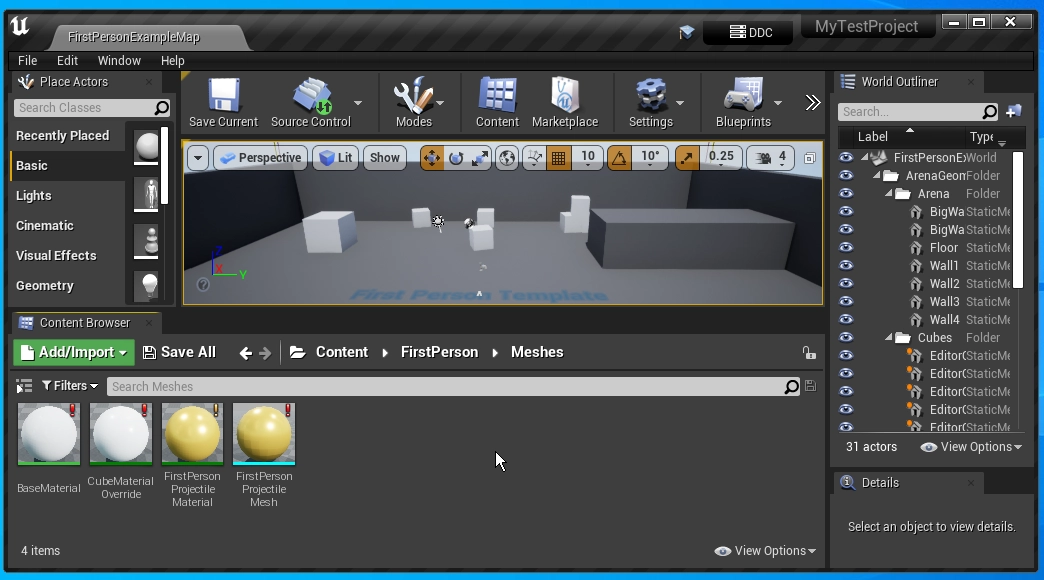Select the FirstPersonProjectileMaterial asset thumbnail
The height and width of the screenshot is (580, 1044).
tap(192, 434)
